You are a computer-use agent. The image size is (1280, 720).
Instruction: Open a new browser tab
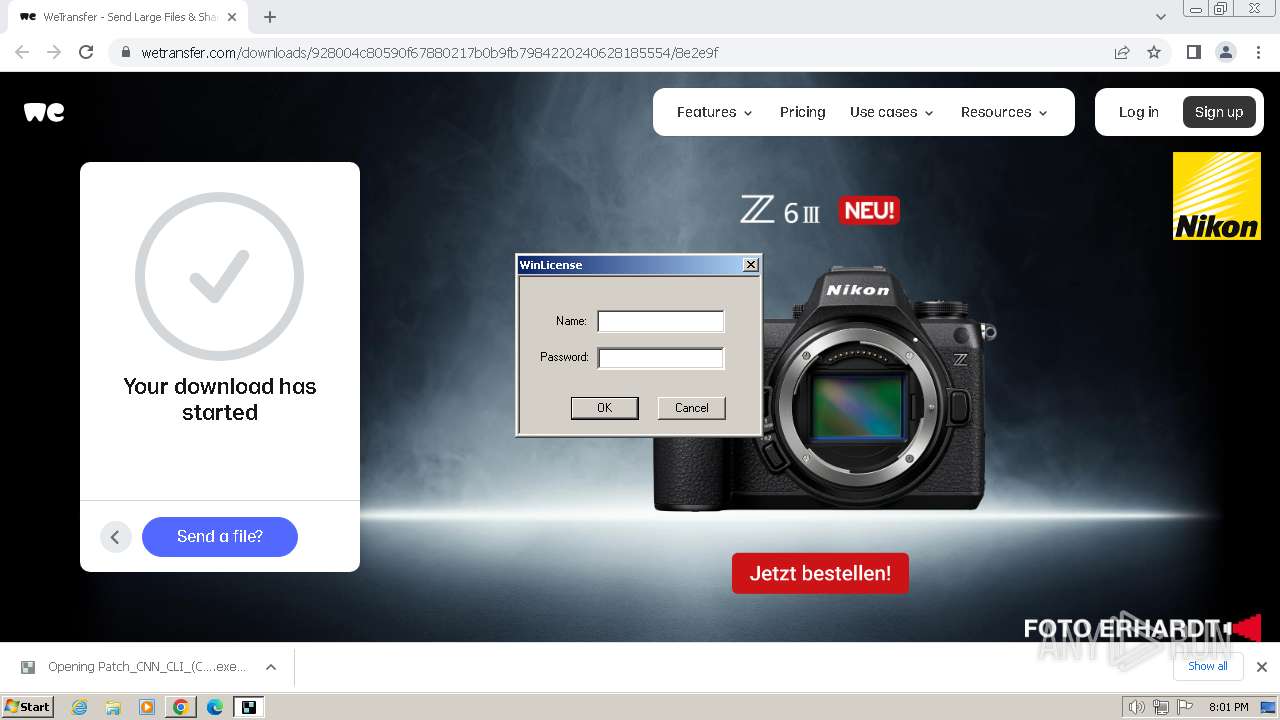click(x=270, y=17)
